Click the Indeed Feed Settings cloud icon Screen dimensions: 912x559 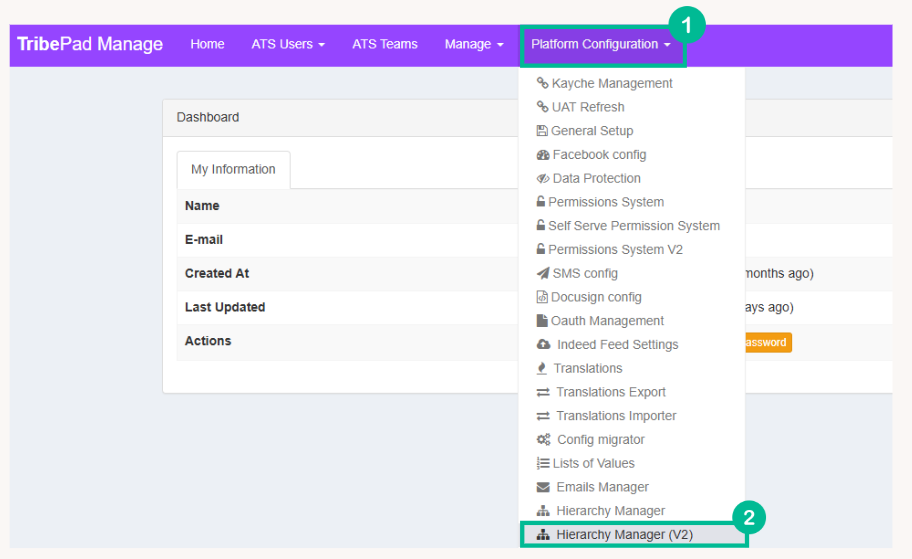[x=543, y=345]
